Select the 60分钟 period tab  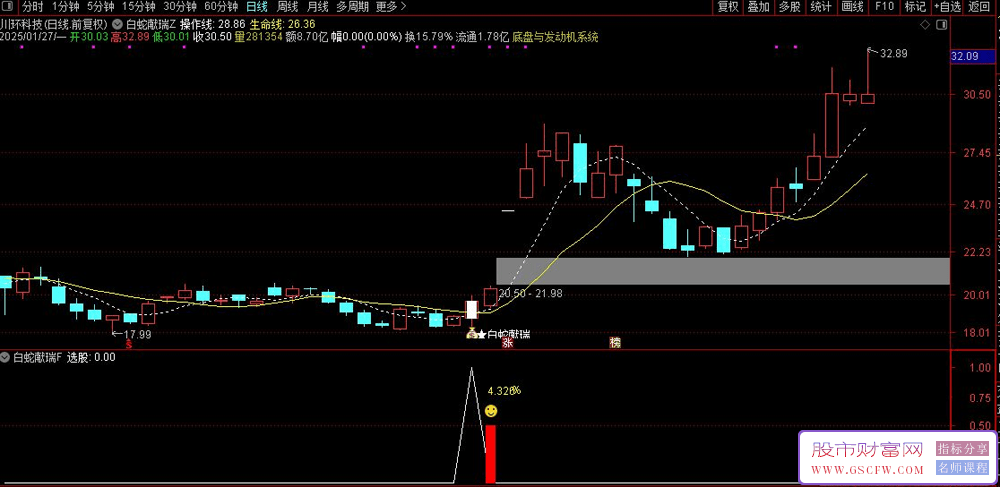tap(220, 7)
